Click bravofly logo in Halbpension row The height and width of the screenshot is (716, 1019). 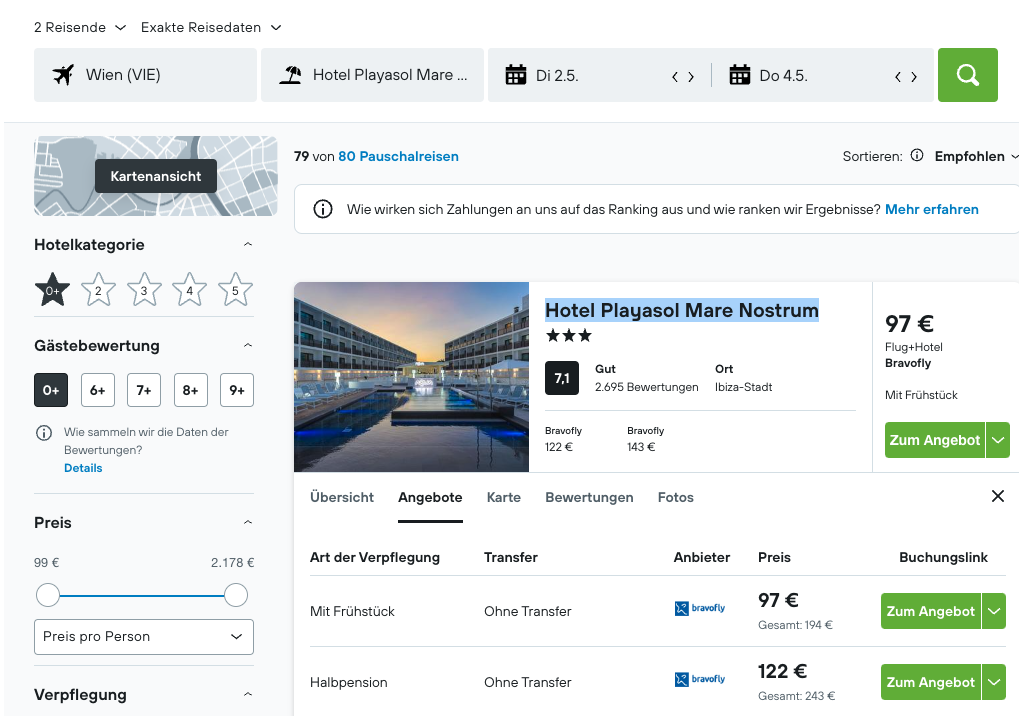(700, 680)
